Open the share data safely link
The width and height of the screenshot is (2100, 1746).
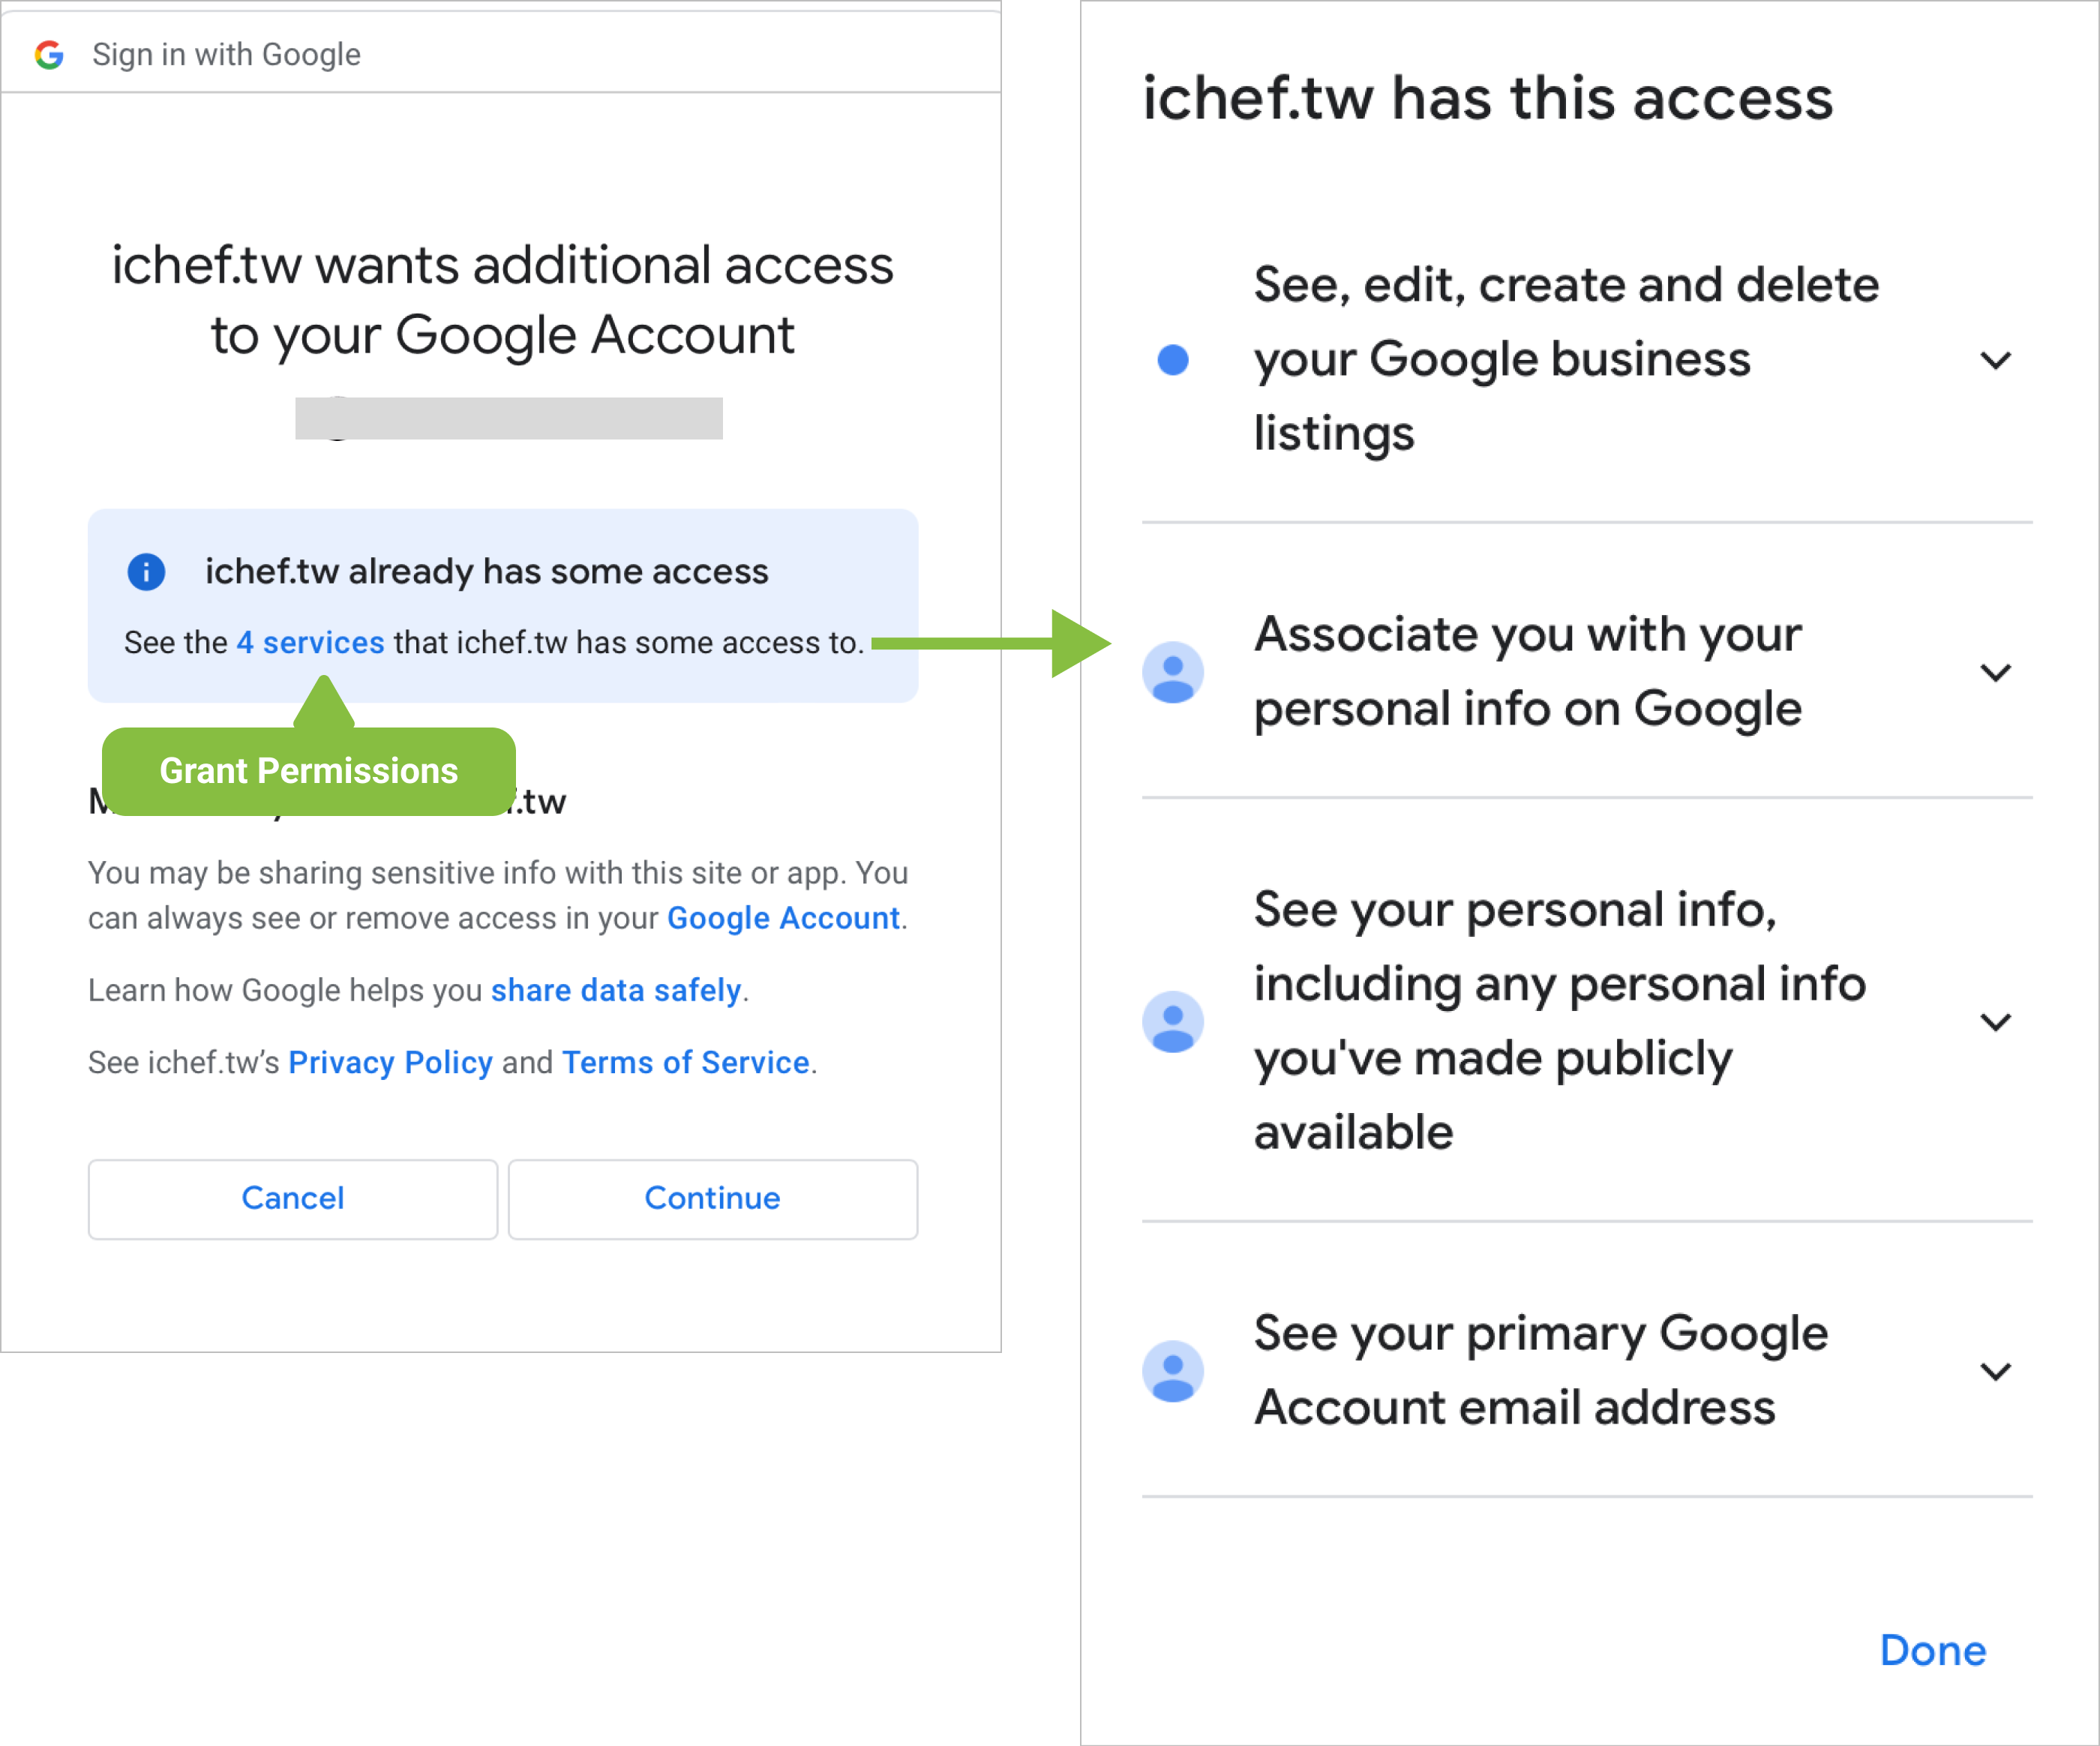616,990
